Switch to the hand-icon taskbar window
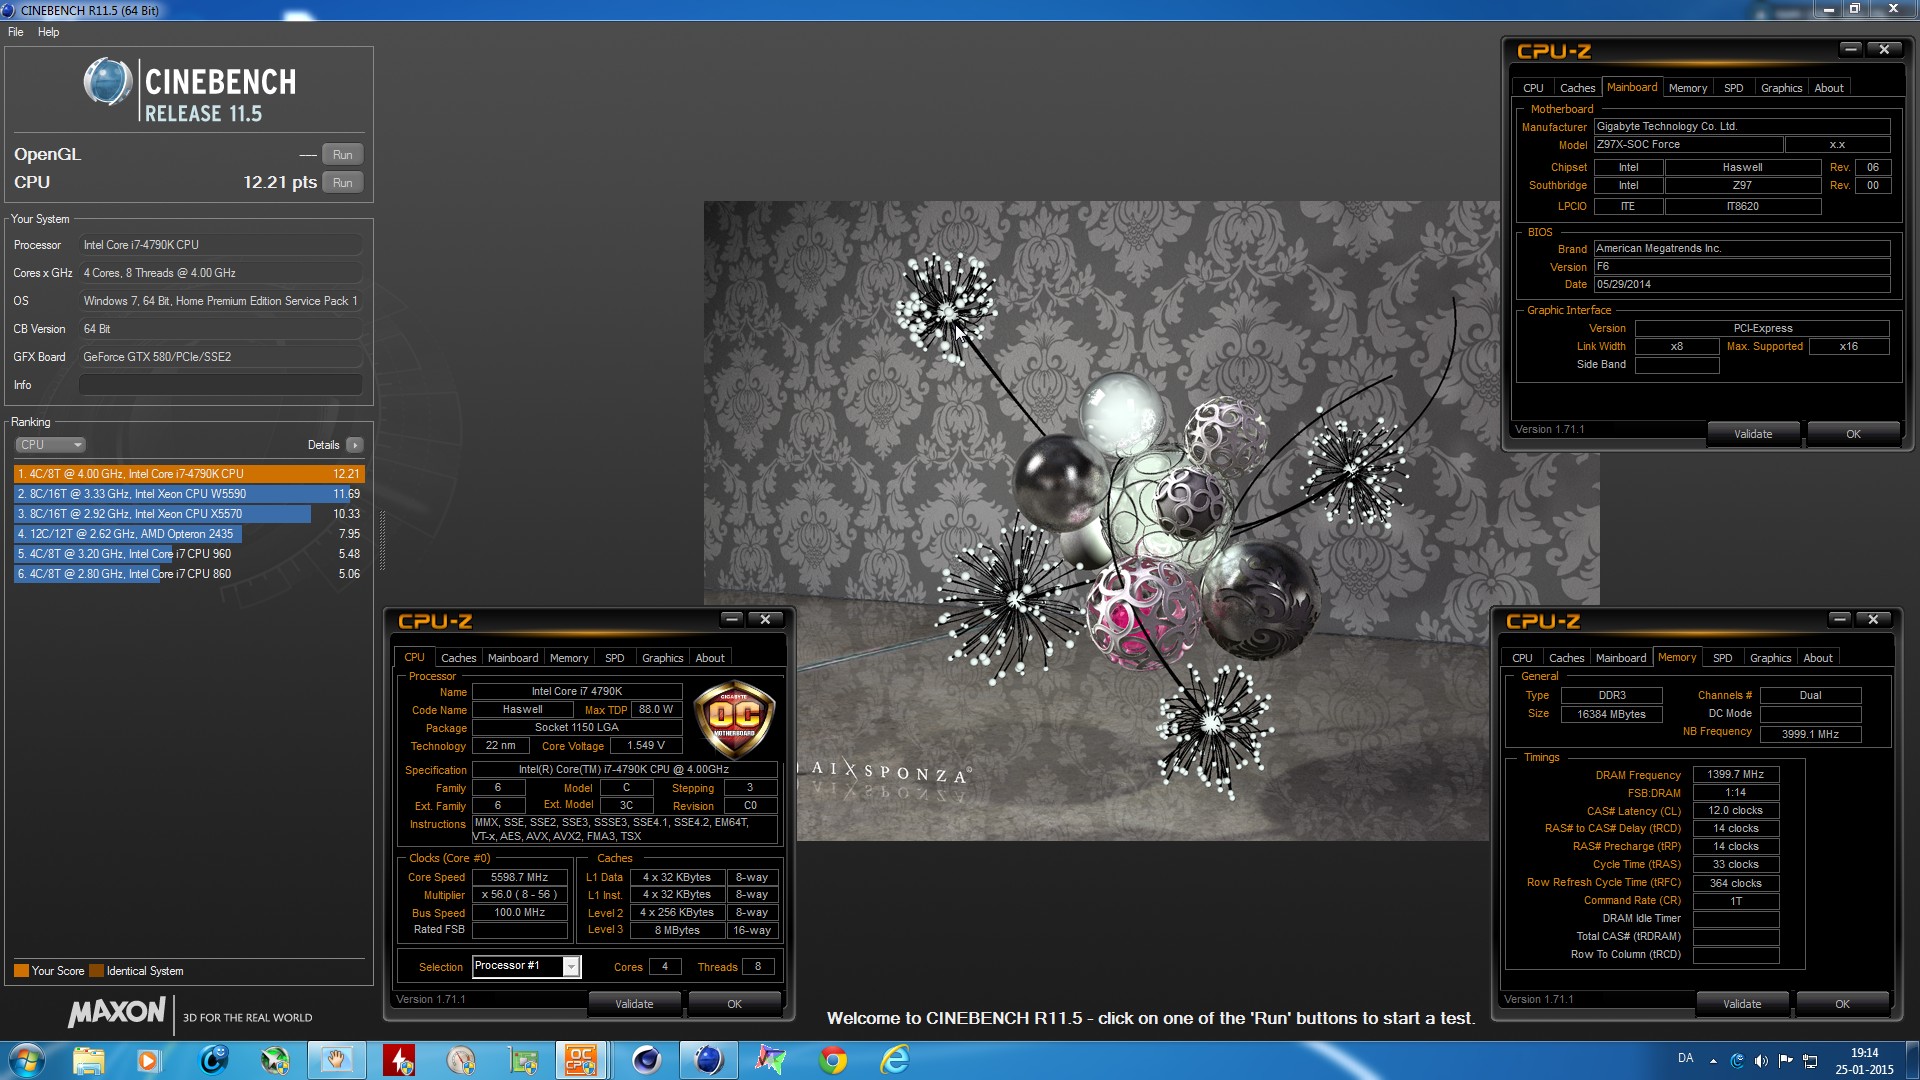Image resolution: width=1920 pixels, height=1080 pixels. click(x=337, y=1060)
